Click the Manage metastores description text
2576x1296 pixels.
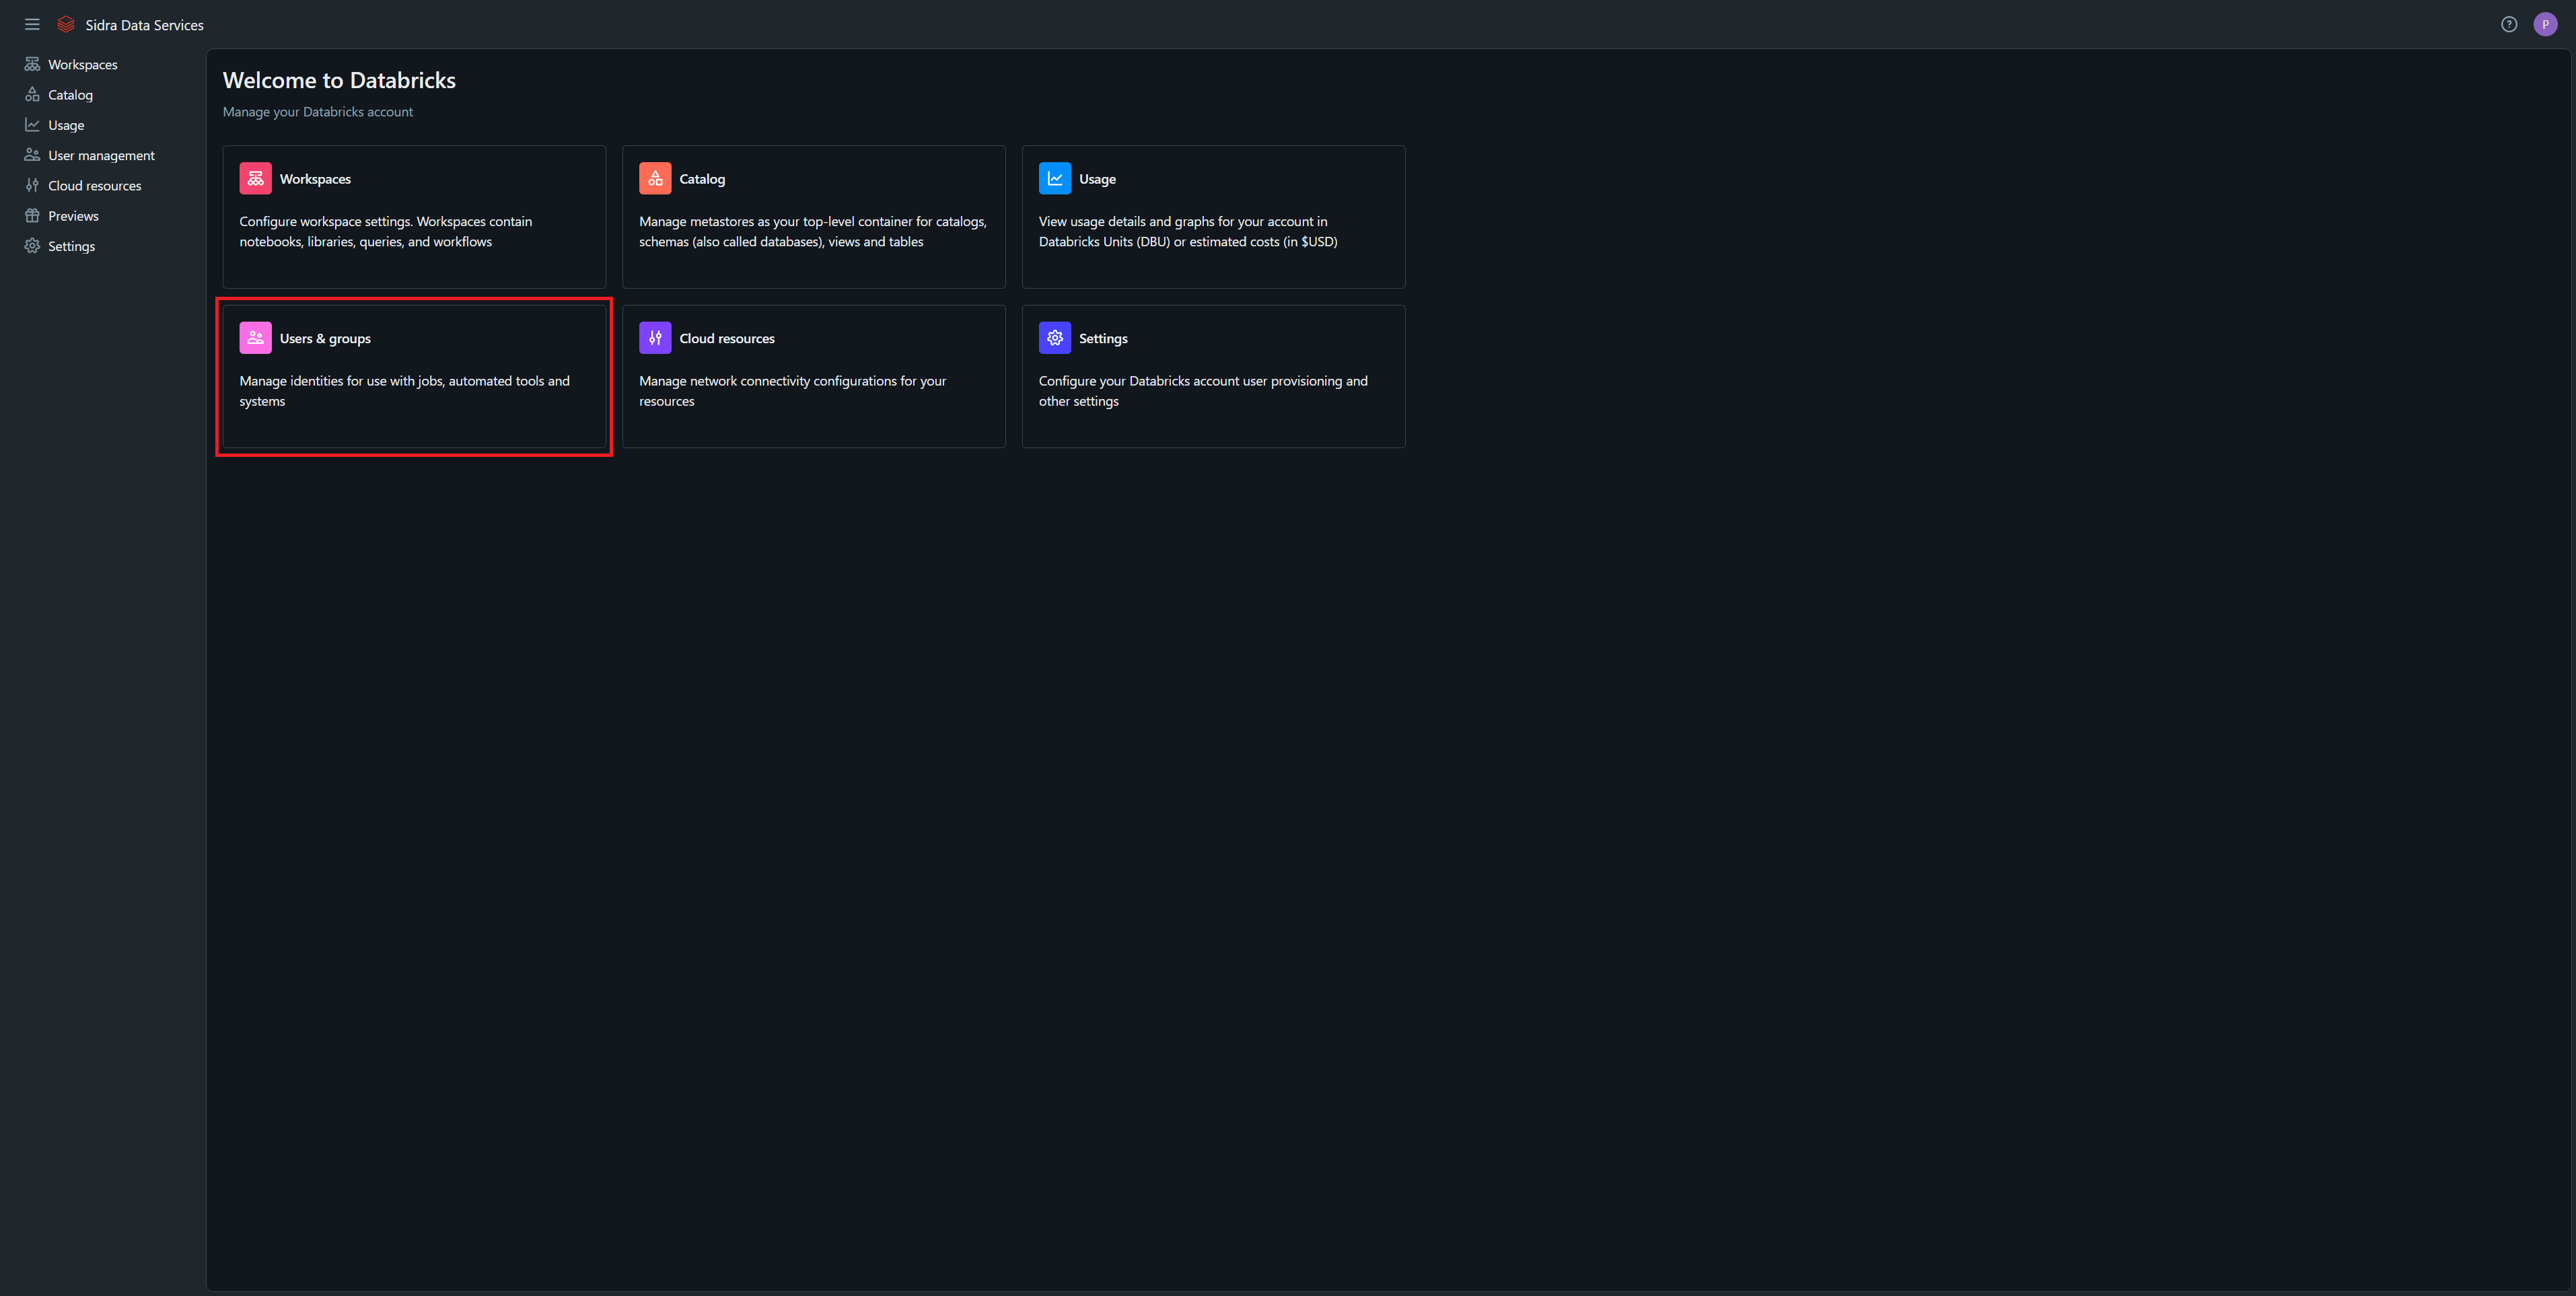point(813,232)
